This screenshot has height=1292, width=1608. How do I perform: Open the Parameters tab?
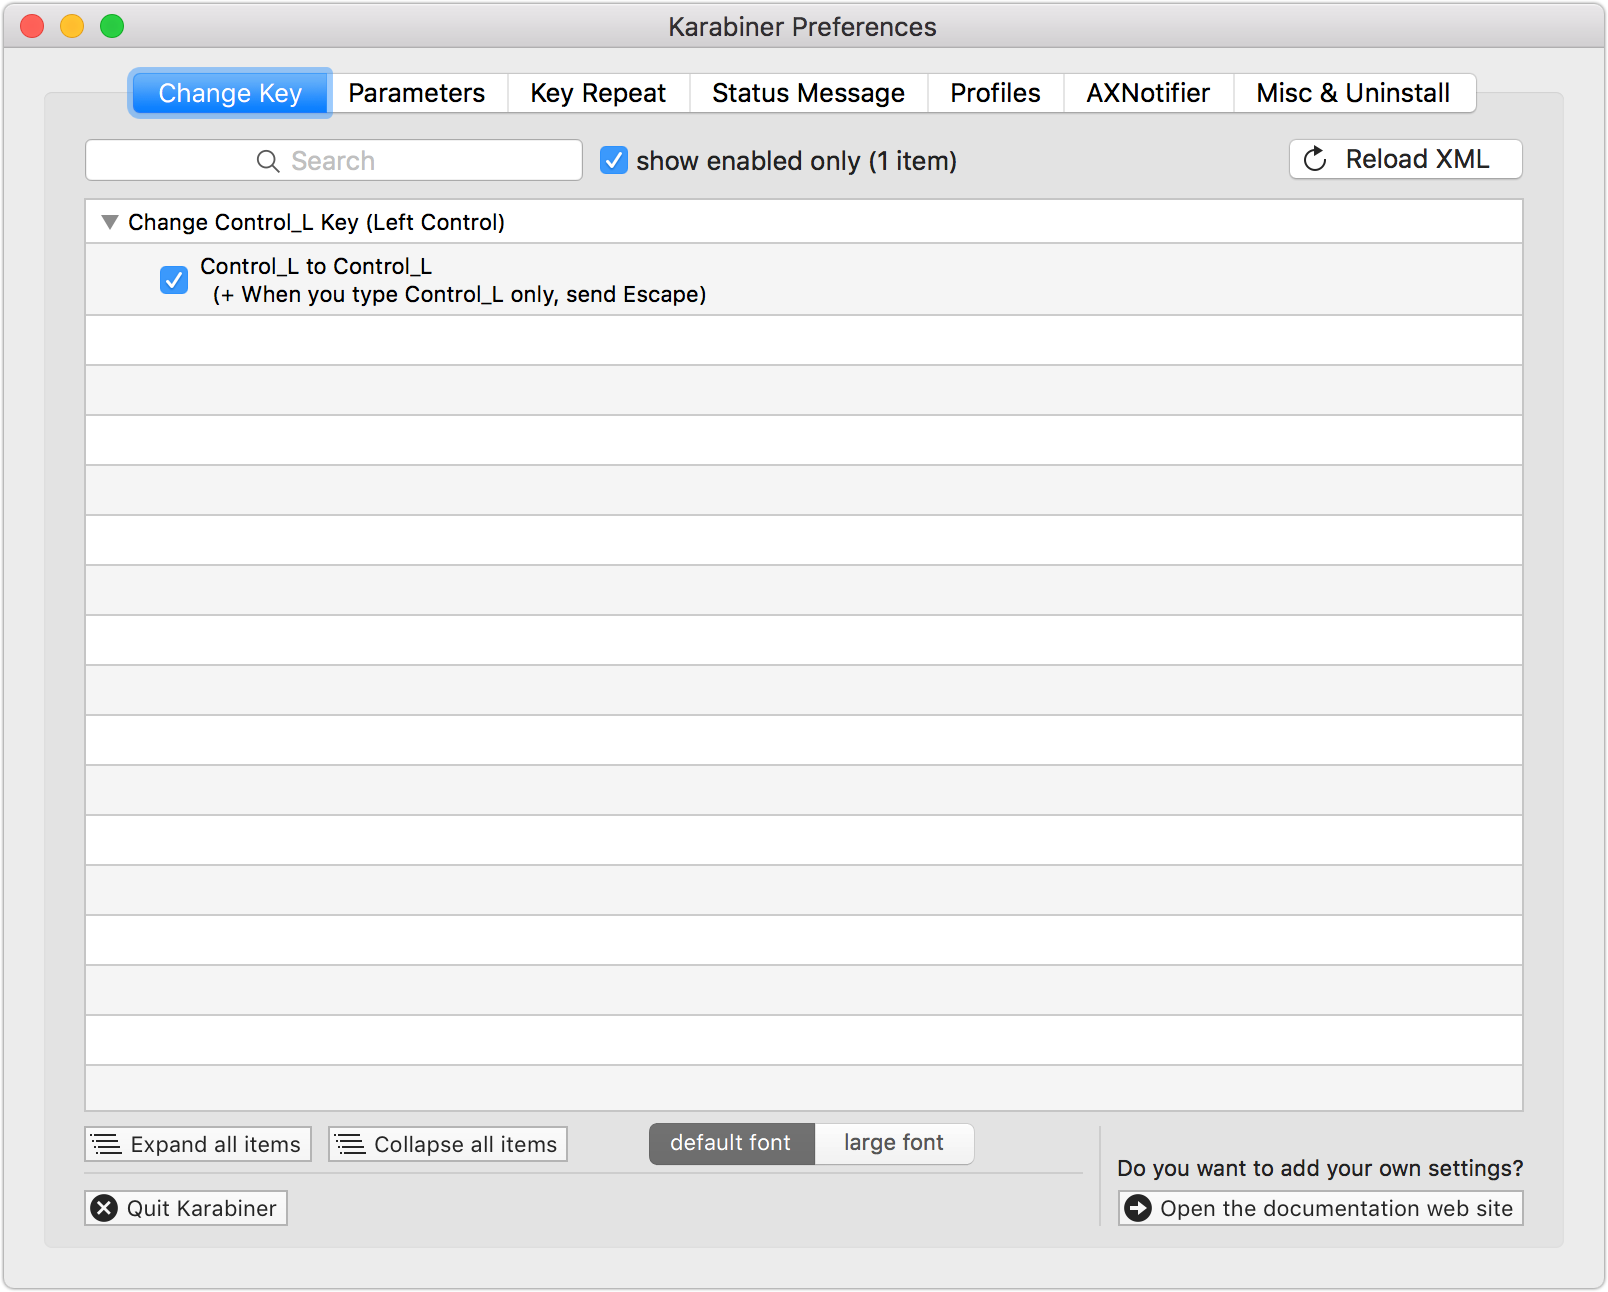[x=417, y=93]
